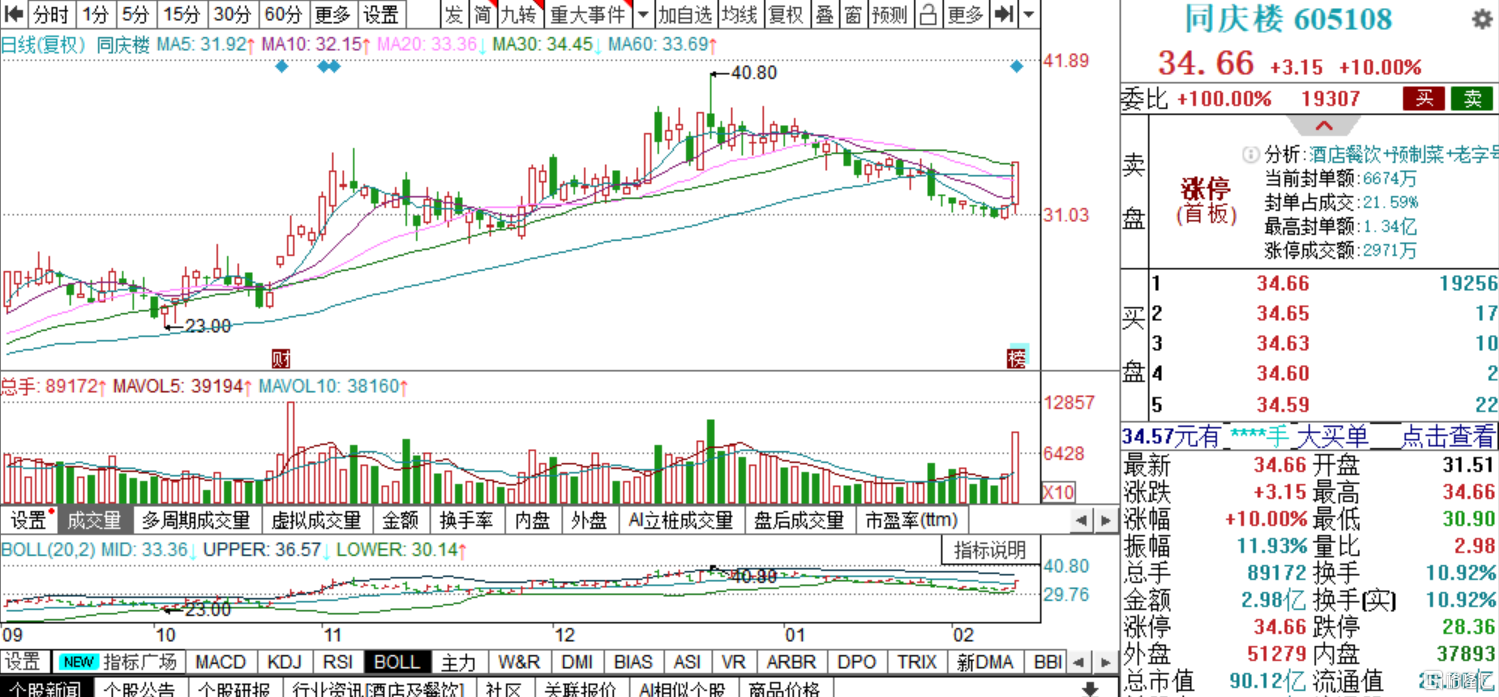Toggle the 预测 forecast feature
Viewport: 1499px width, 697px height.
pyautogui.click(x=890, y=14)
